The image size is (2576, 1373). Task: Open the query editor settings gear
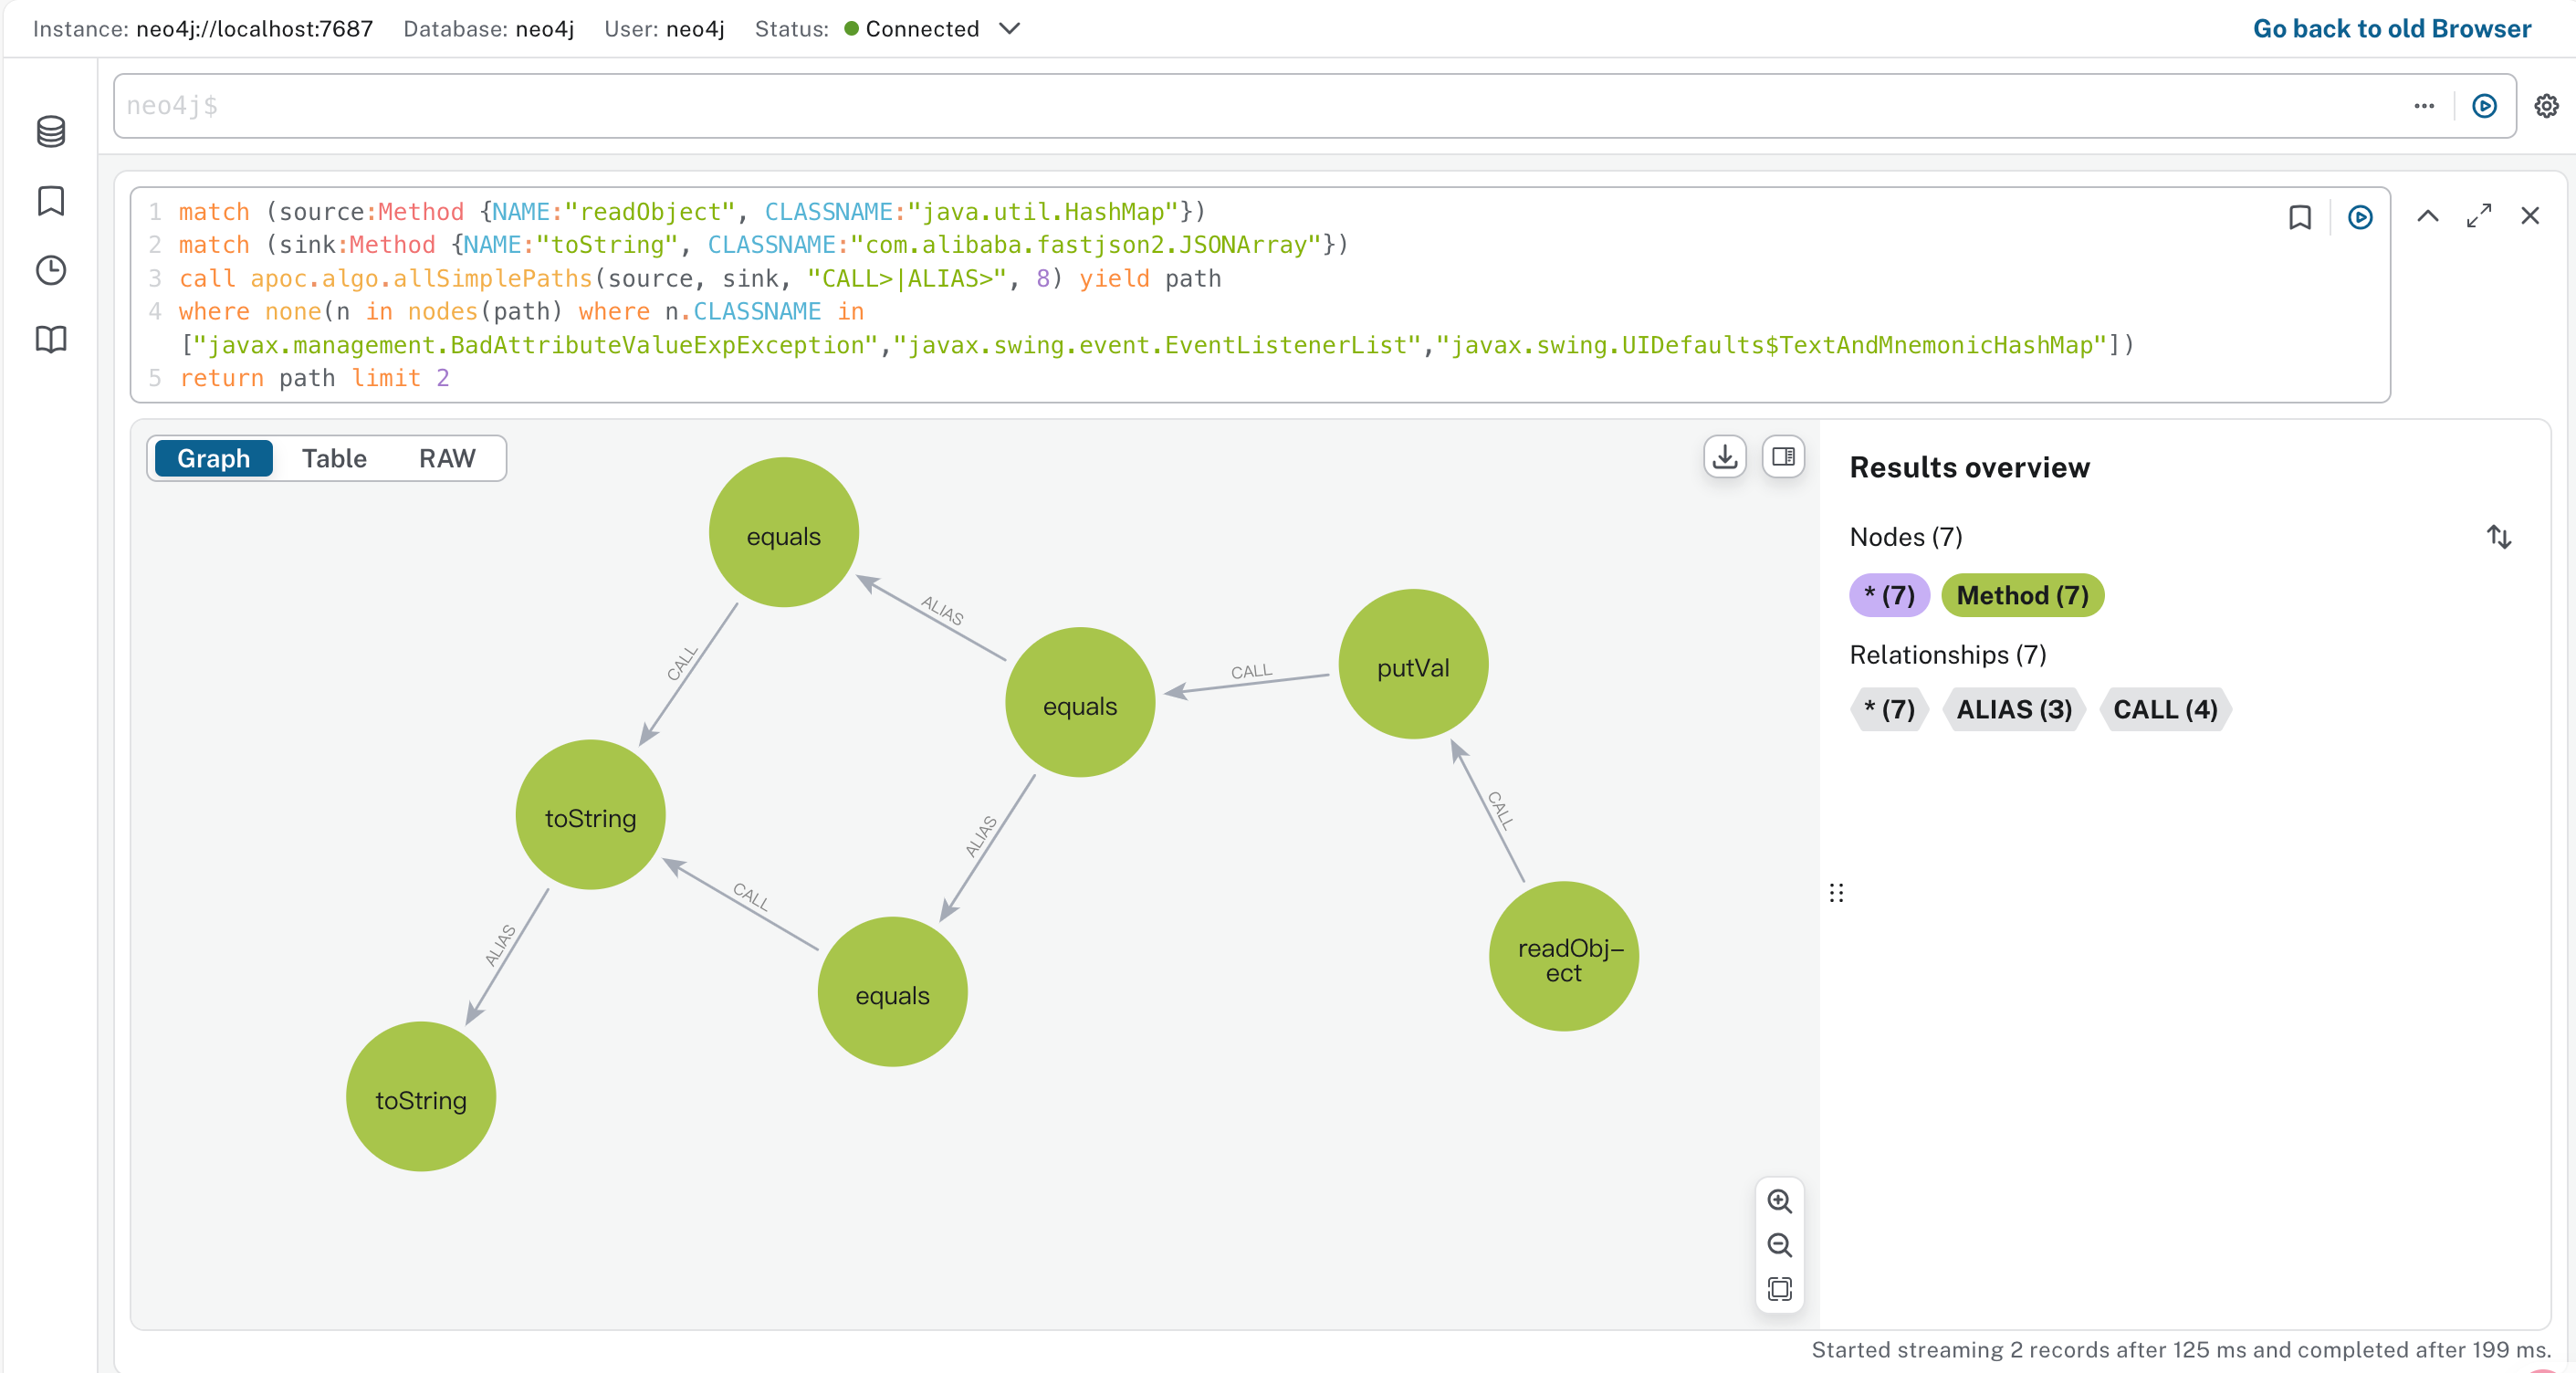point(2546,106)
